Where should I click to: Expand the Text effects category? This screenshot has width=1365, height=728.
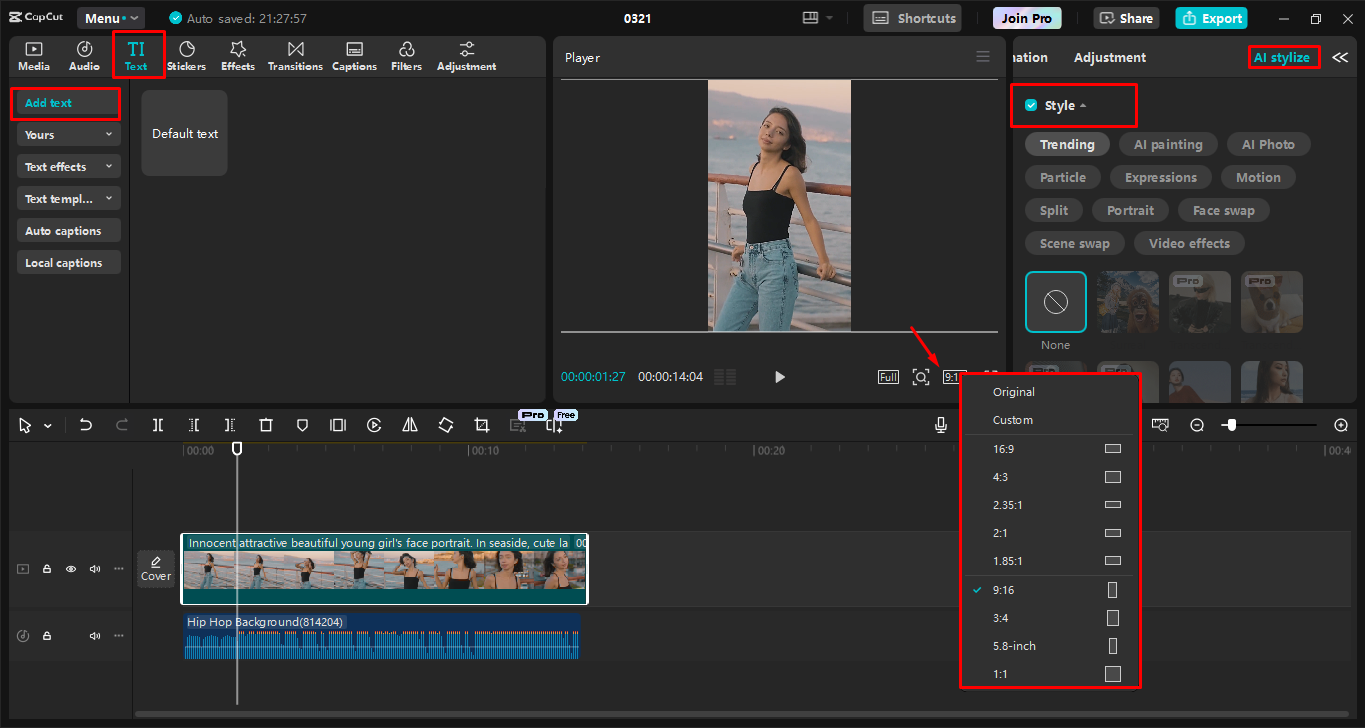69,167
